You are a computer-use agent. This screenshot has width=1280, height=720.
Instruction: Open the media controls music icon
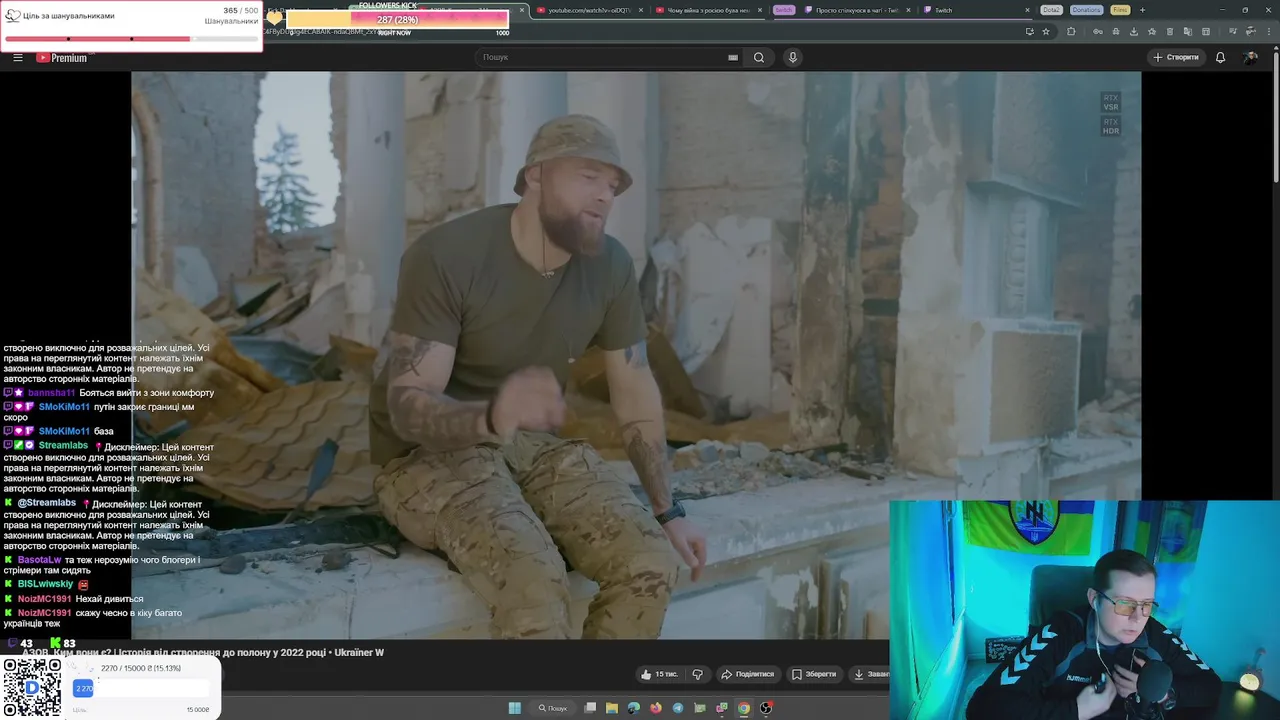coord(1233,32)
